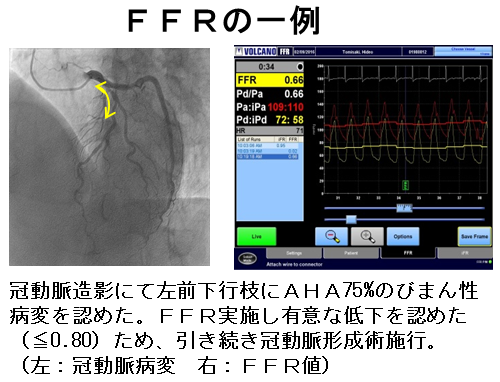Switch to the Settings tab

tap(294, 253)
